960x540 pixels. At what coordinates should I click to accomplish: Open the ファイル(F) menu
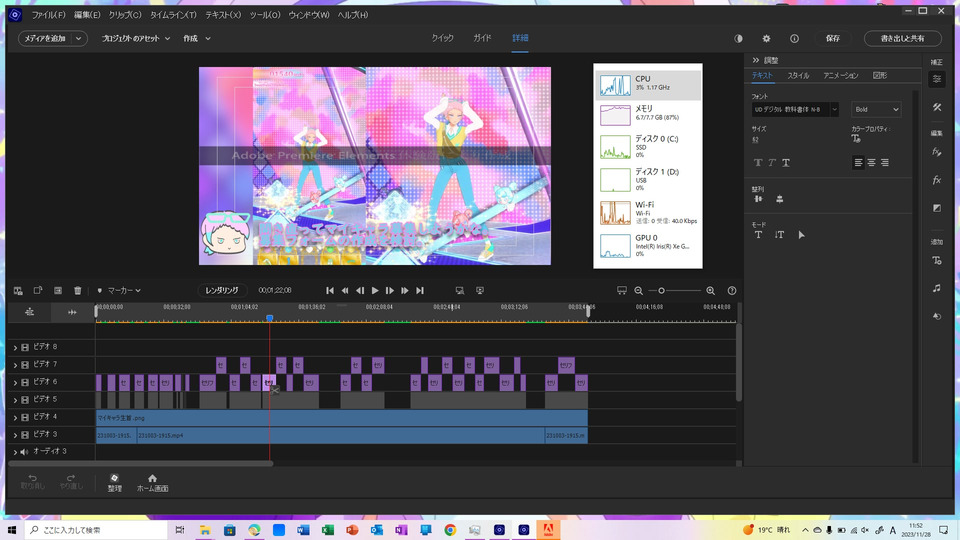48,15
